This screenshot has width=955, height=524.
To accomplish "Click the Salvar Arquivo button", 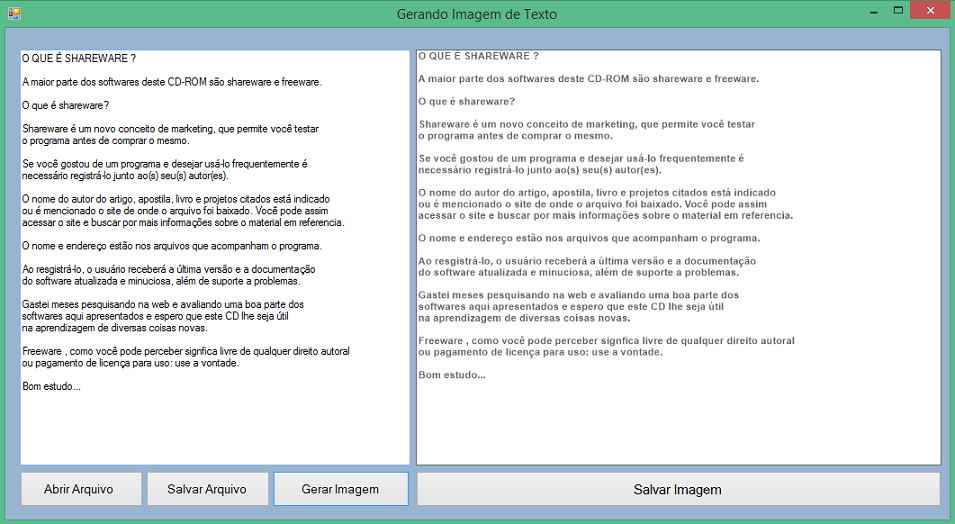I will 208,489.
